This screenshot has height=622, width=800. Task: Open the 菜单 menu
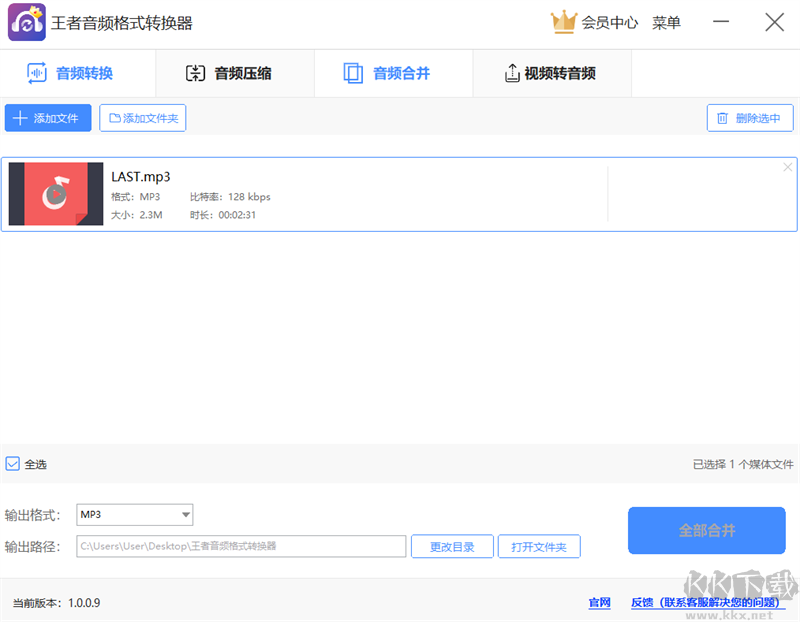coord(667,22)
